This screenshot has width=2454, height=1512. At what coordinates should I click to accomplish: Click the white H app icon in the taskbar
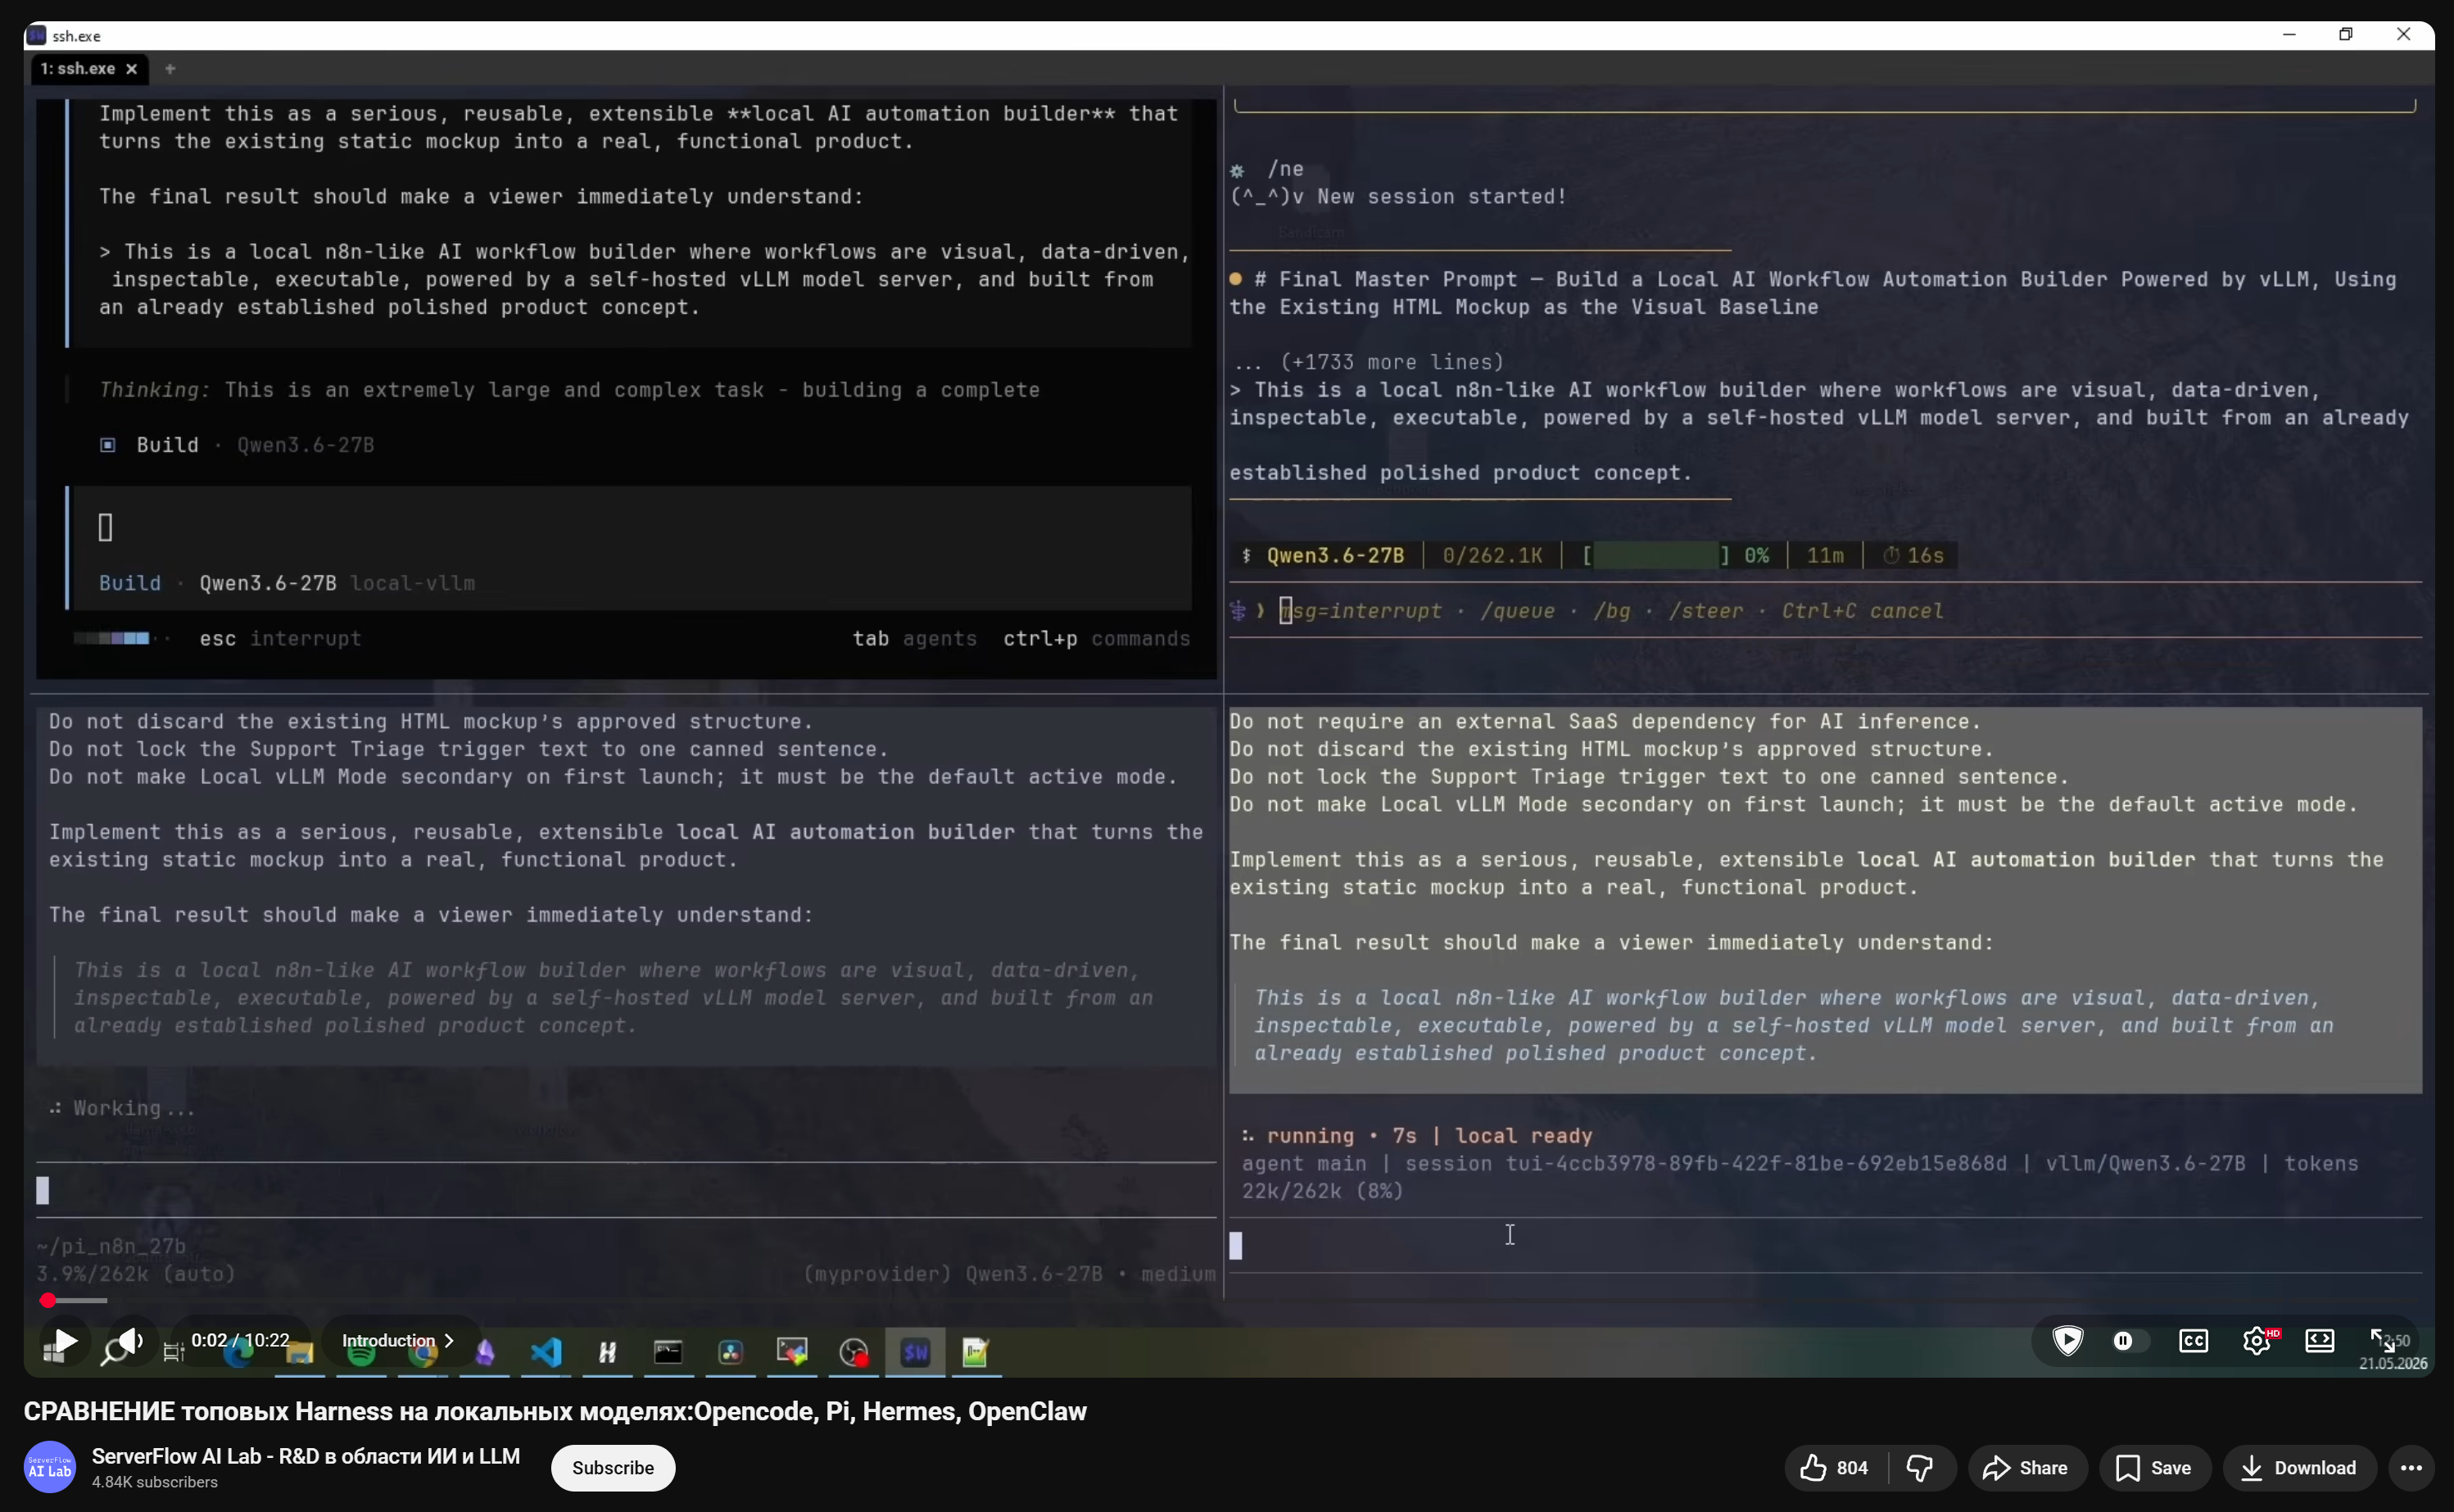tap(607, 1352)
